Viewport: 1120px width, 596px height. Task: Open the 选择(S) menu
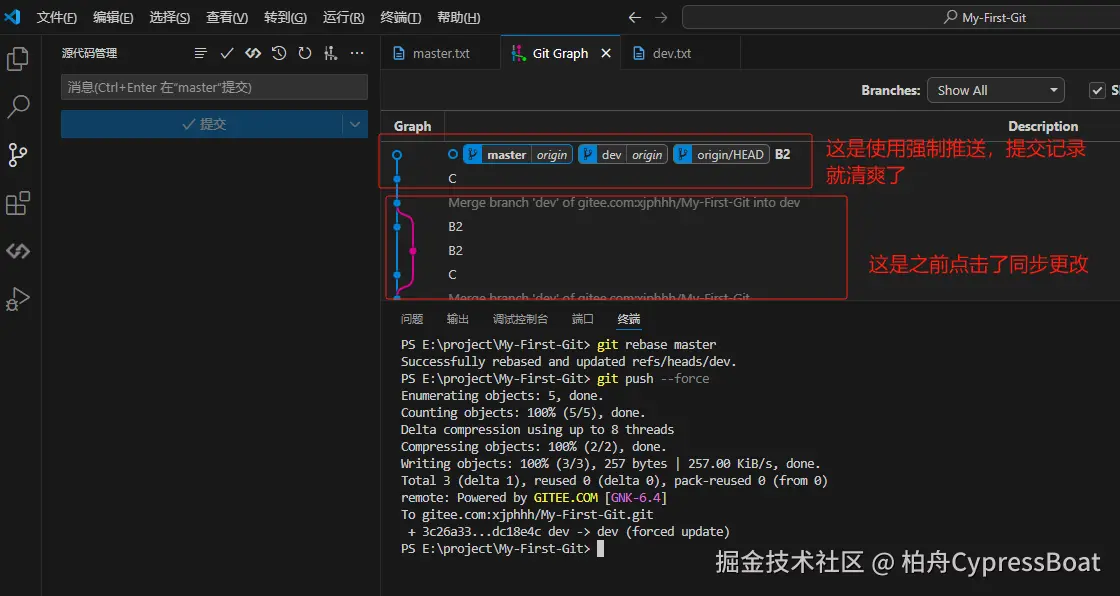169,17
